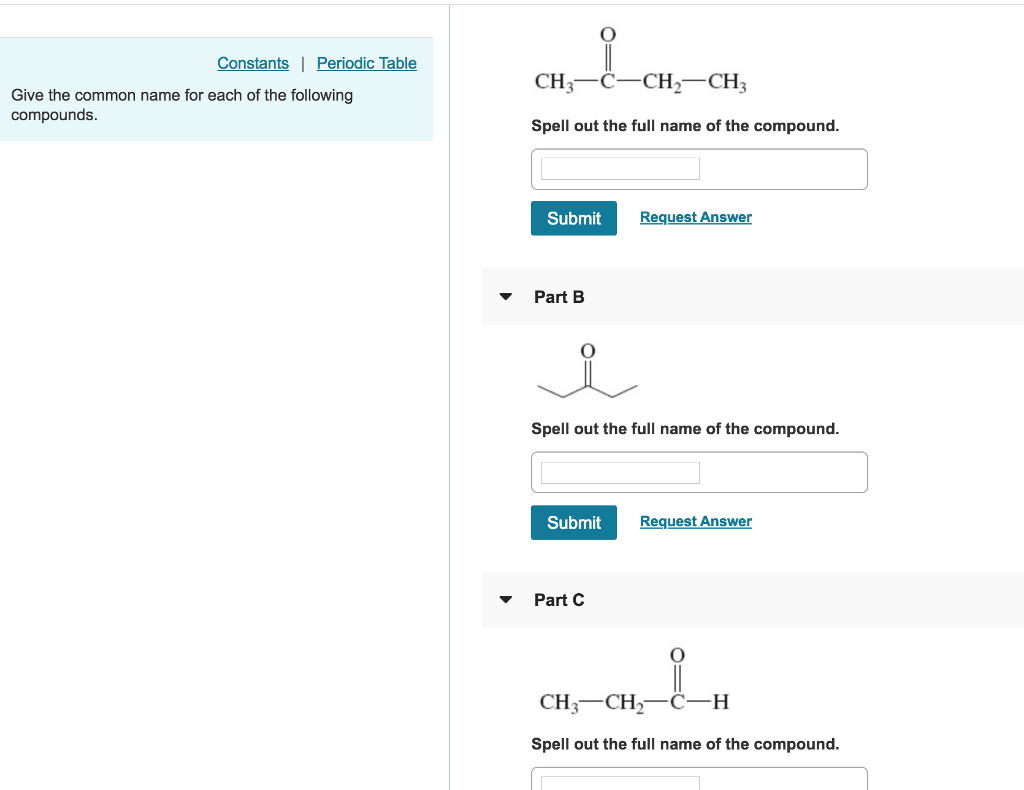Click the Part C answer input field
This screenshot has width=1024, height=790.
click(x=617, y=783)
